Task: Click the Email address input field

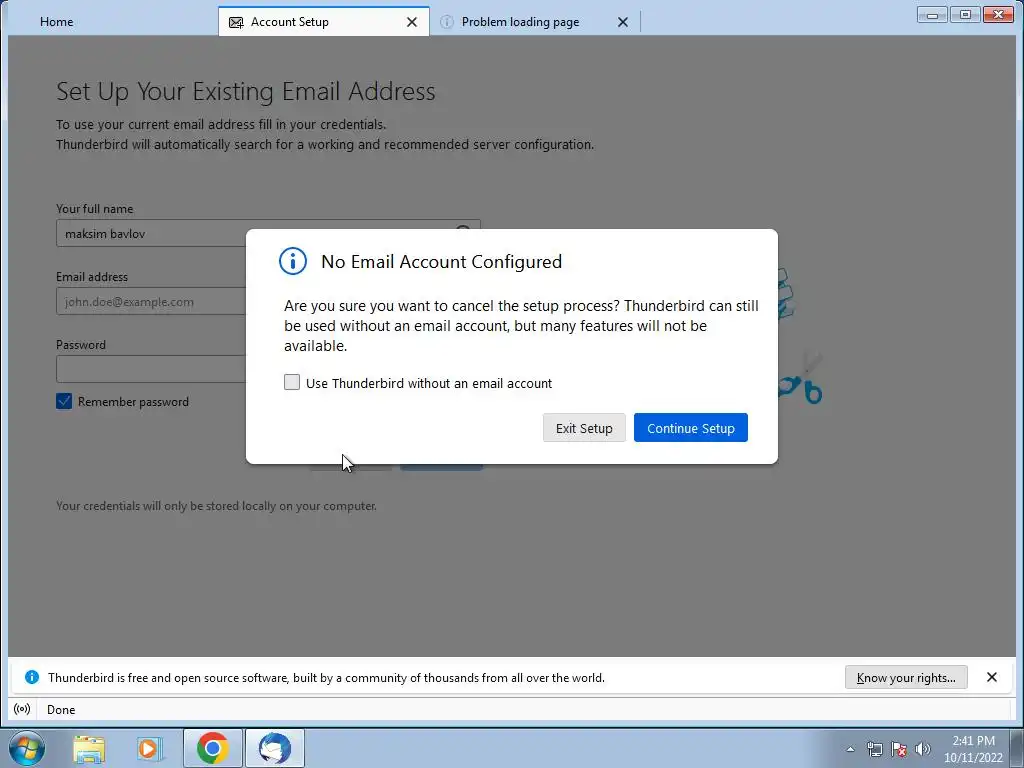Action: tap(152, 302)
